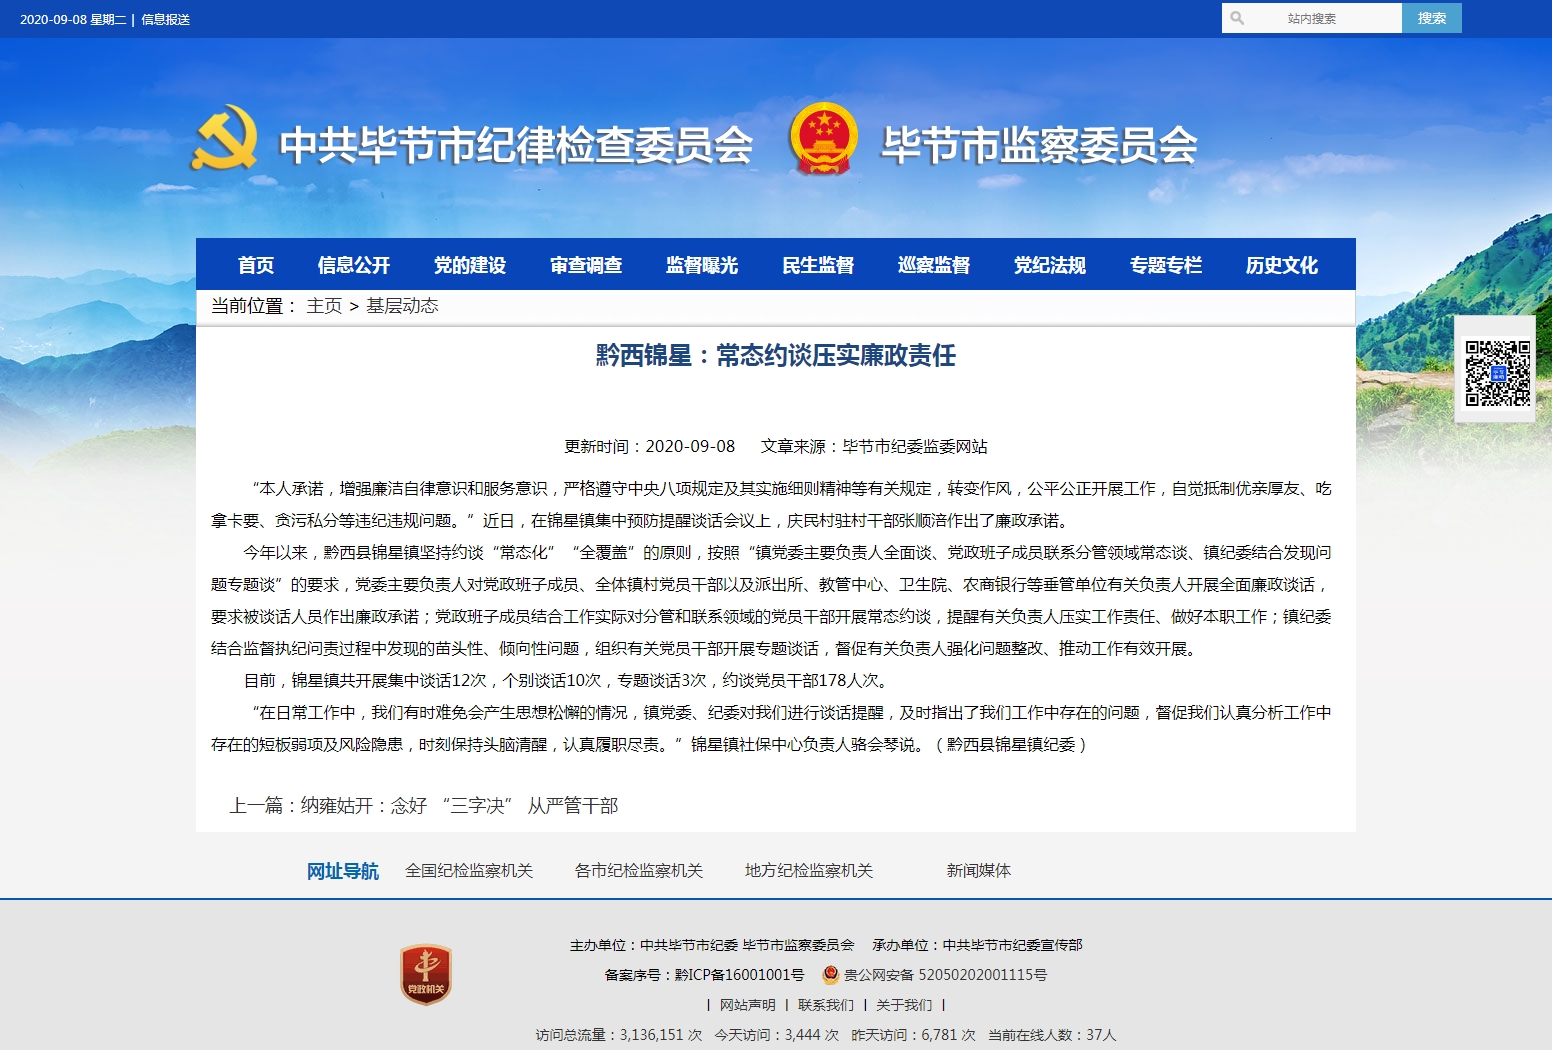Image resolution: width=1552 pixels, height=1050 pixels.
Task: Click 主页 in the breadcrumb
Action: [x=324, y=306]
